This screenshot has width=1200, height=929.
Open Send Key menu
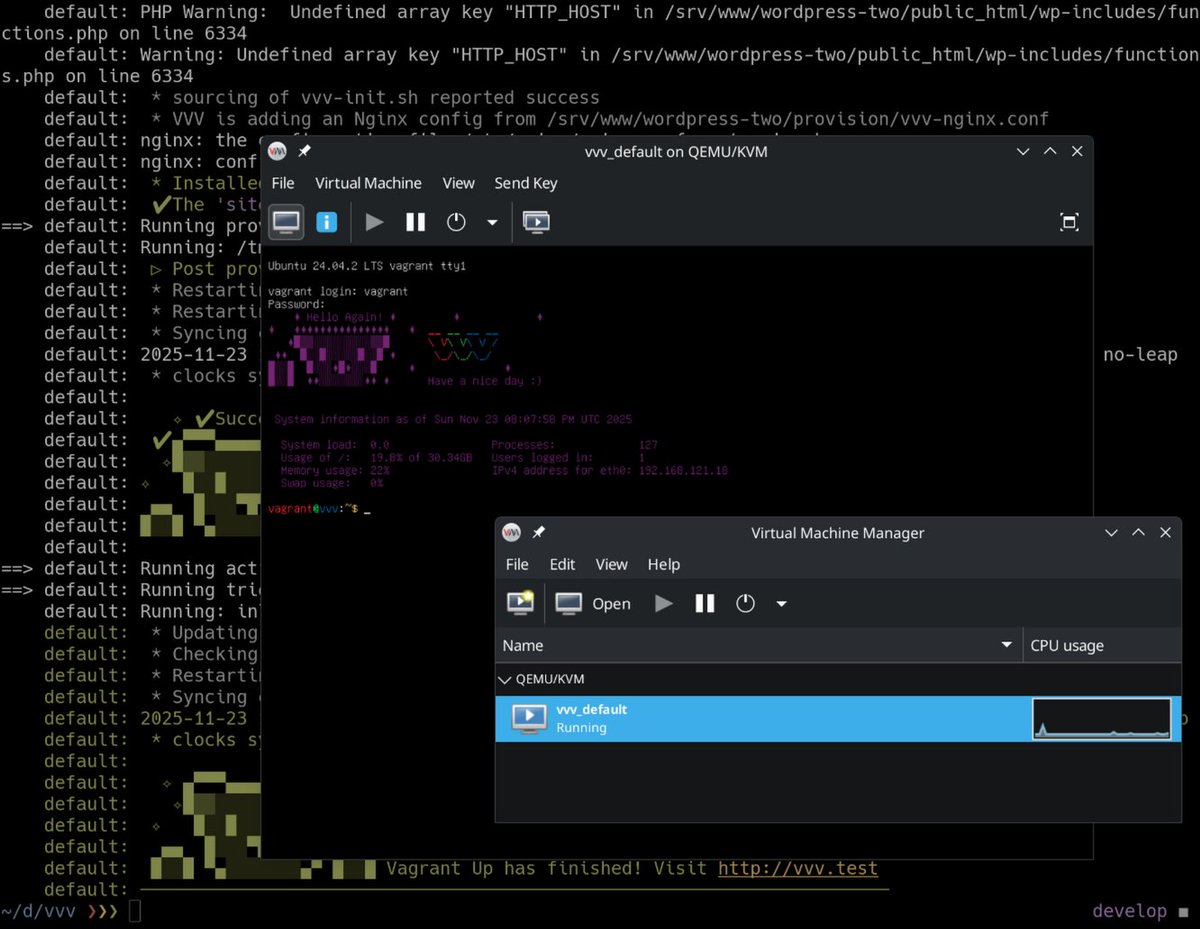(526, 183)
